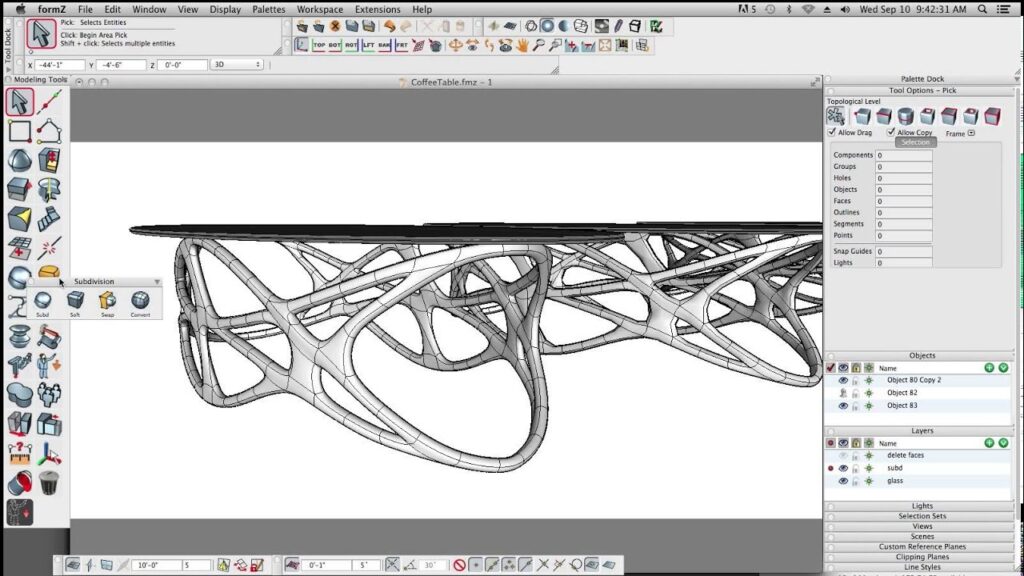The height and width of the screenshot is (576, 1024).
Task: Open the 3D projection dropdown
Action: tap(236, 63)
